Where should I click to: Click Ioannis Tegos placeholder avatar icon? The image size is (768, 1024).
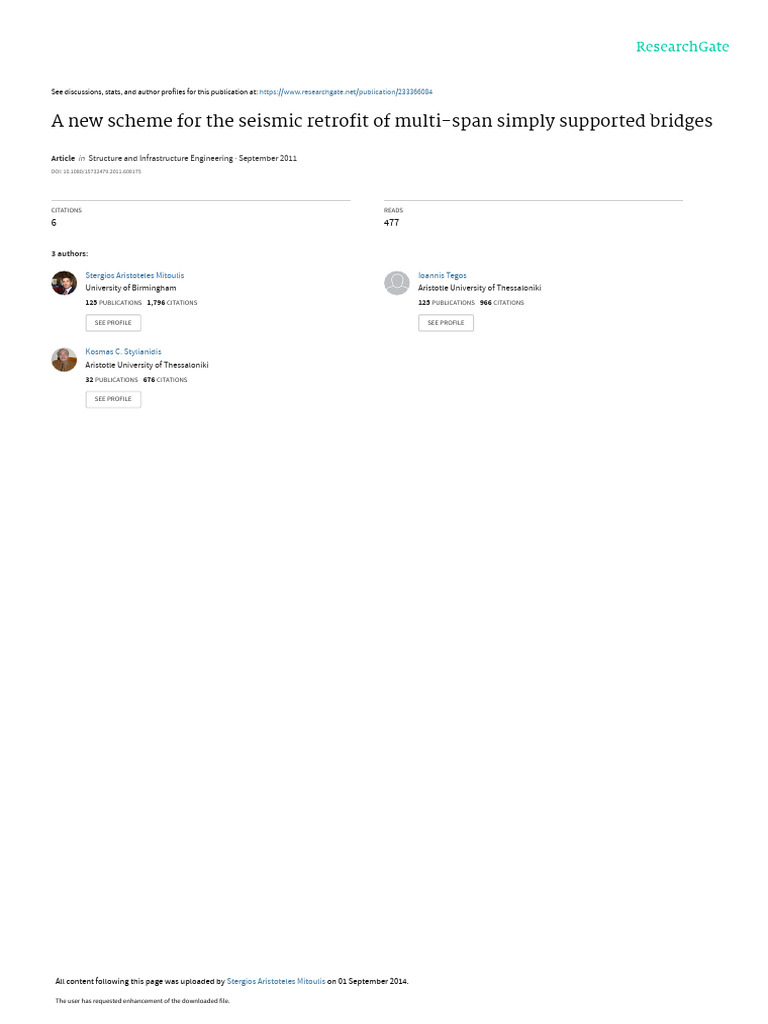click(396, 283)
